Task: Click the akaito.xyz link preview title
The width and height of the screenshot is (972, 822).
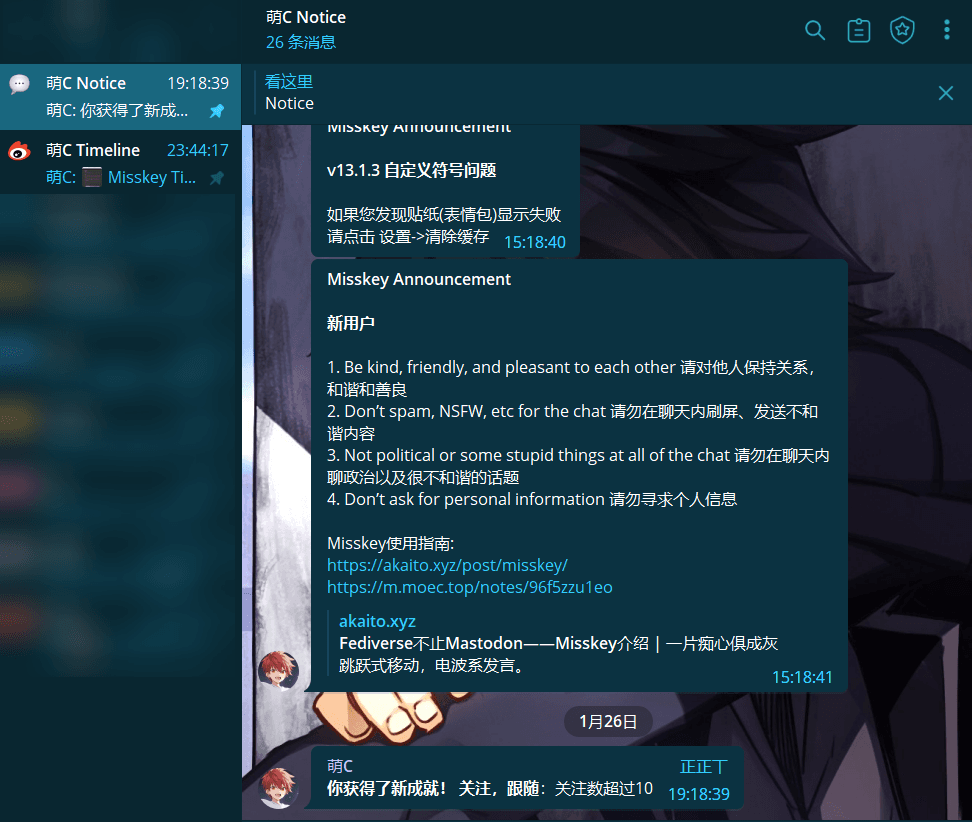Action: pyautogui.click(x=377, y=620)
